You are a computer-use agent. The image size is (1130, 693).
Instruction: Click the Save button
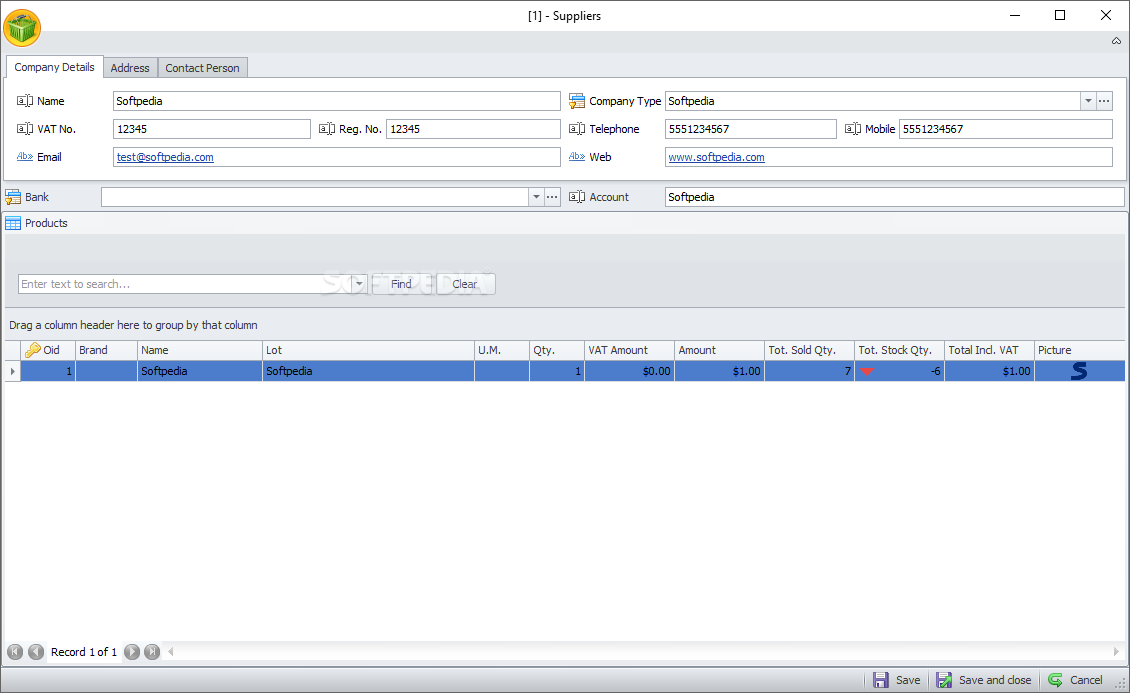[x=897, y=680]
